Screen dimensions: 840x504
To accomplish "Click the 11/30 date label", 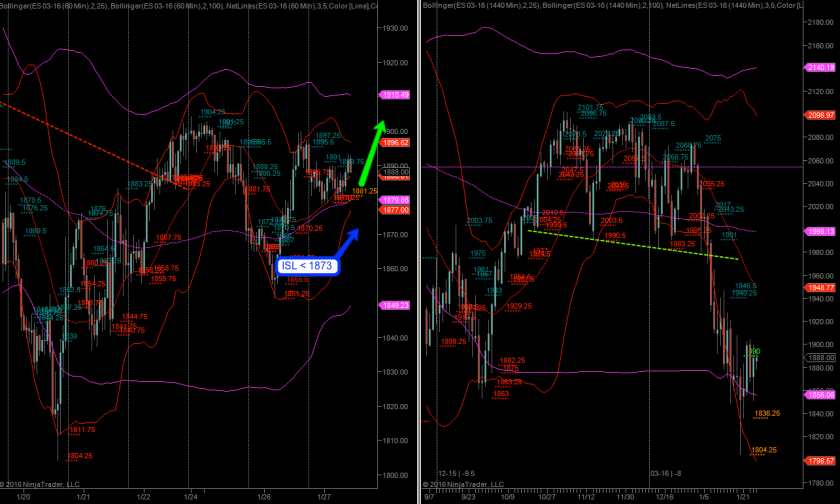I will tap(625, 497).
